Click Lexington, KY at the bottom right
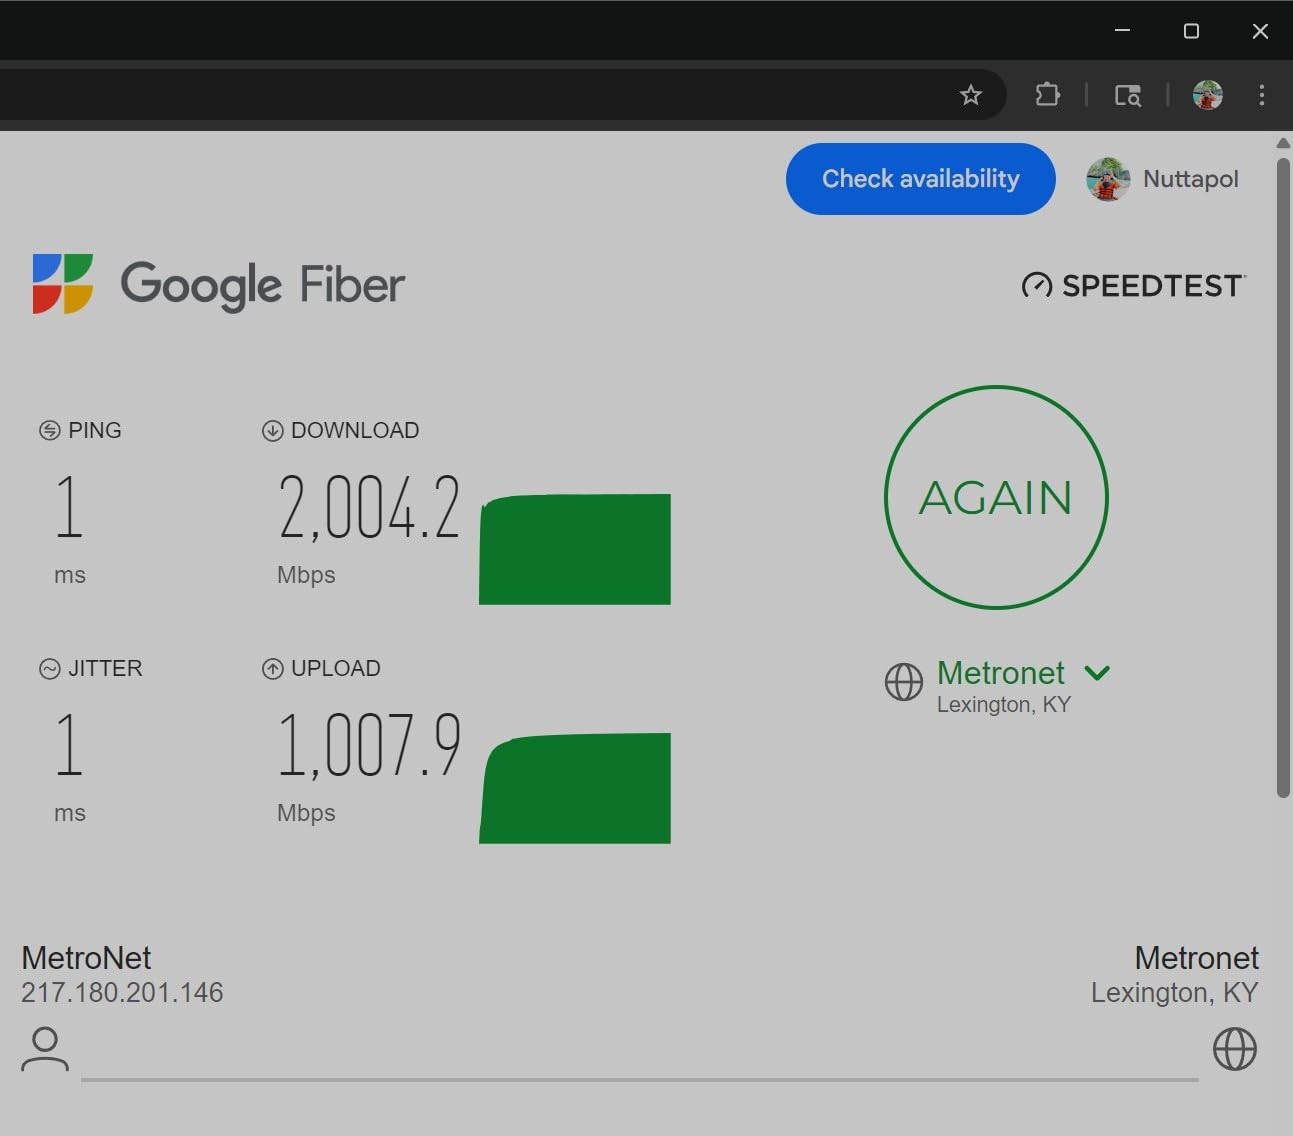 pos(1175,992)
